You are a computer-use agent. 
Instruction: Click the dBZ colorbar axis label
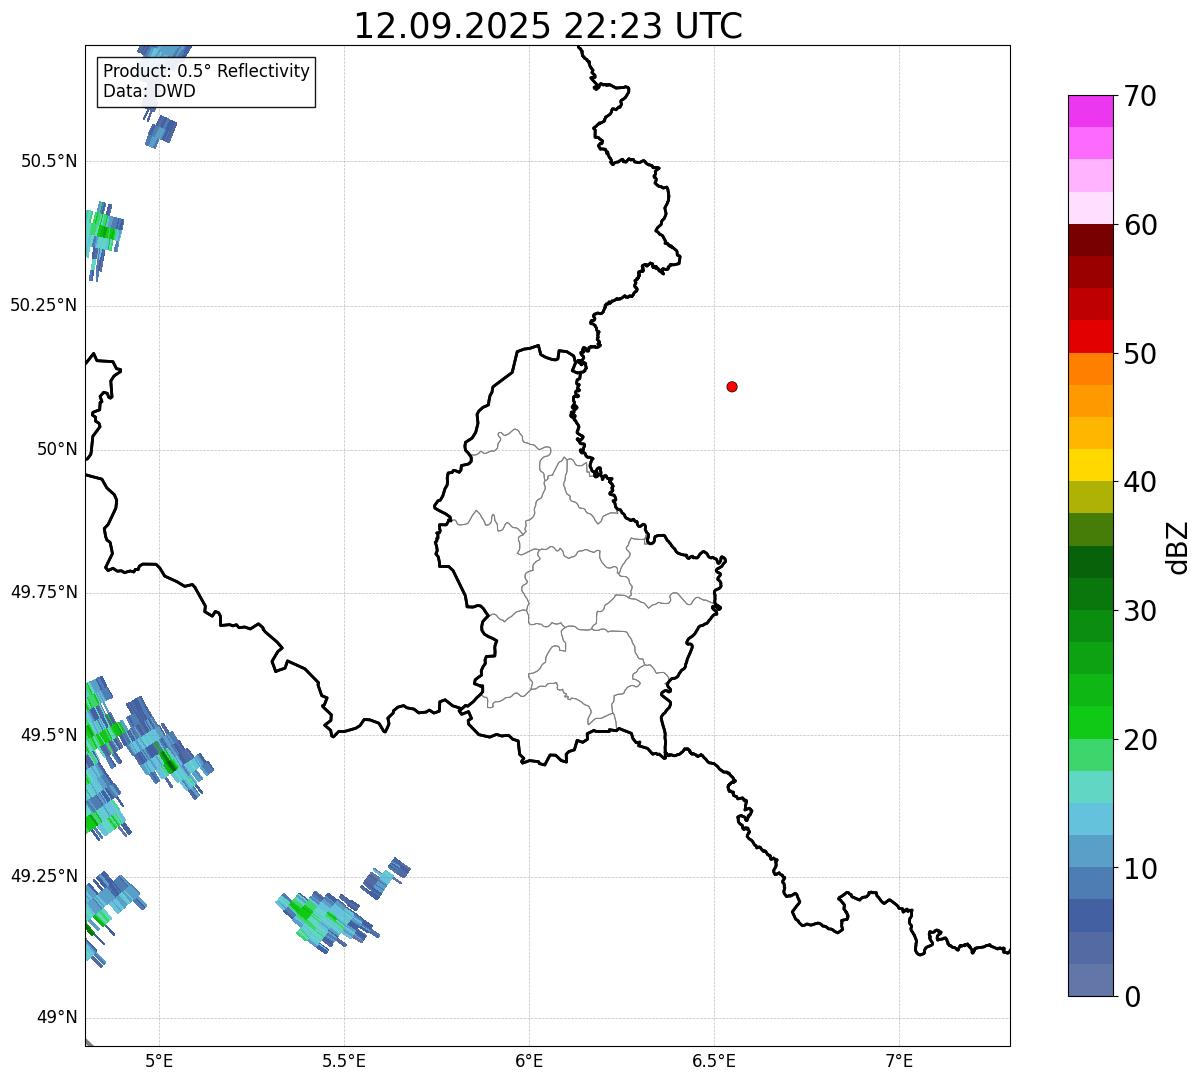point(1178,547)
